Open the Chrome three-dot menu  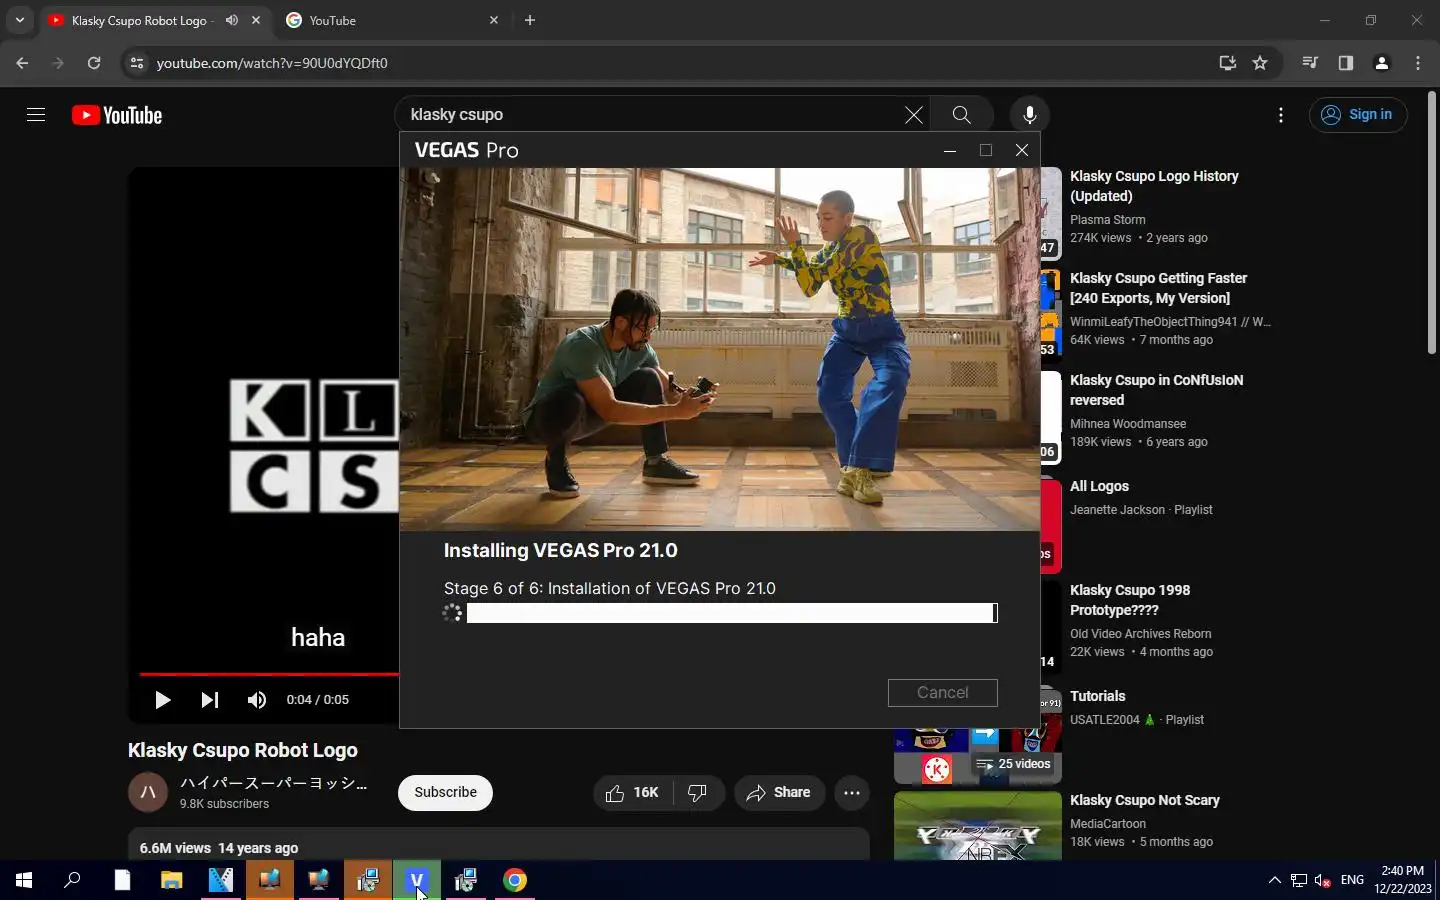click(x=1418, y=63)
